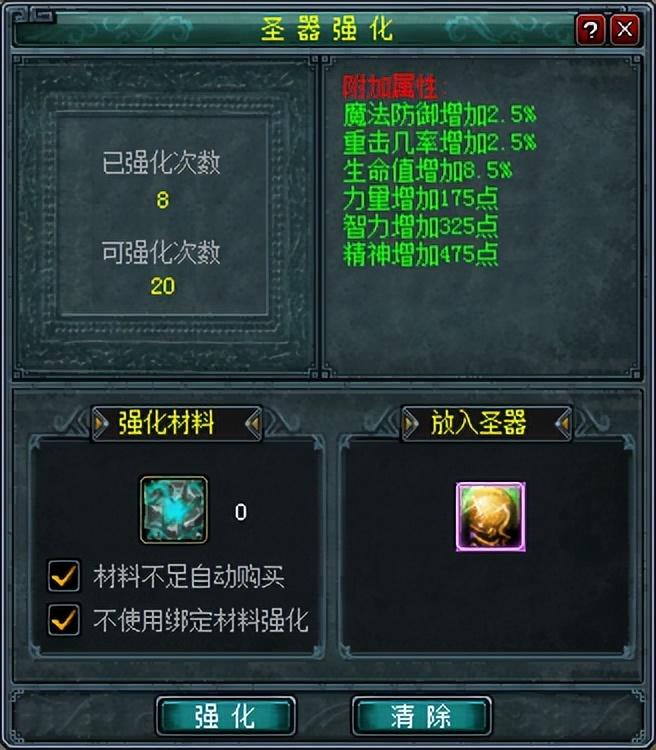The width and height of the screenshot is (656, 750).
Task: Select the cyan enhancement material icon
Action: 174,510
